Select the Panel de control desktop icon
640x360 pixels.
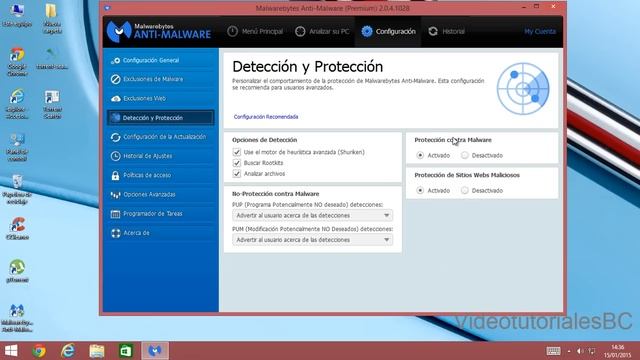coord(17,147)
